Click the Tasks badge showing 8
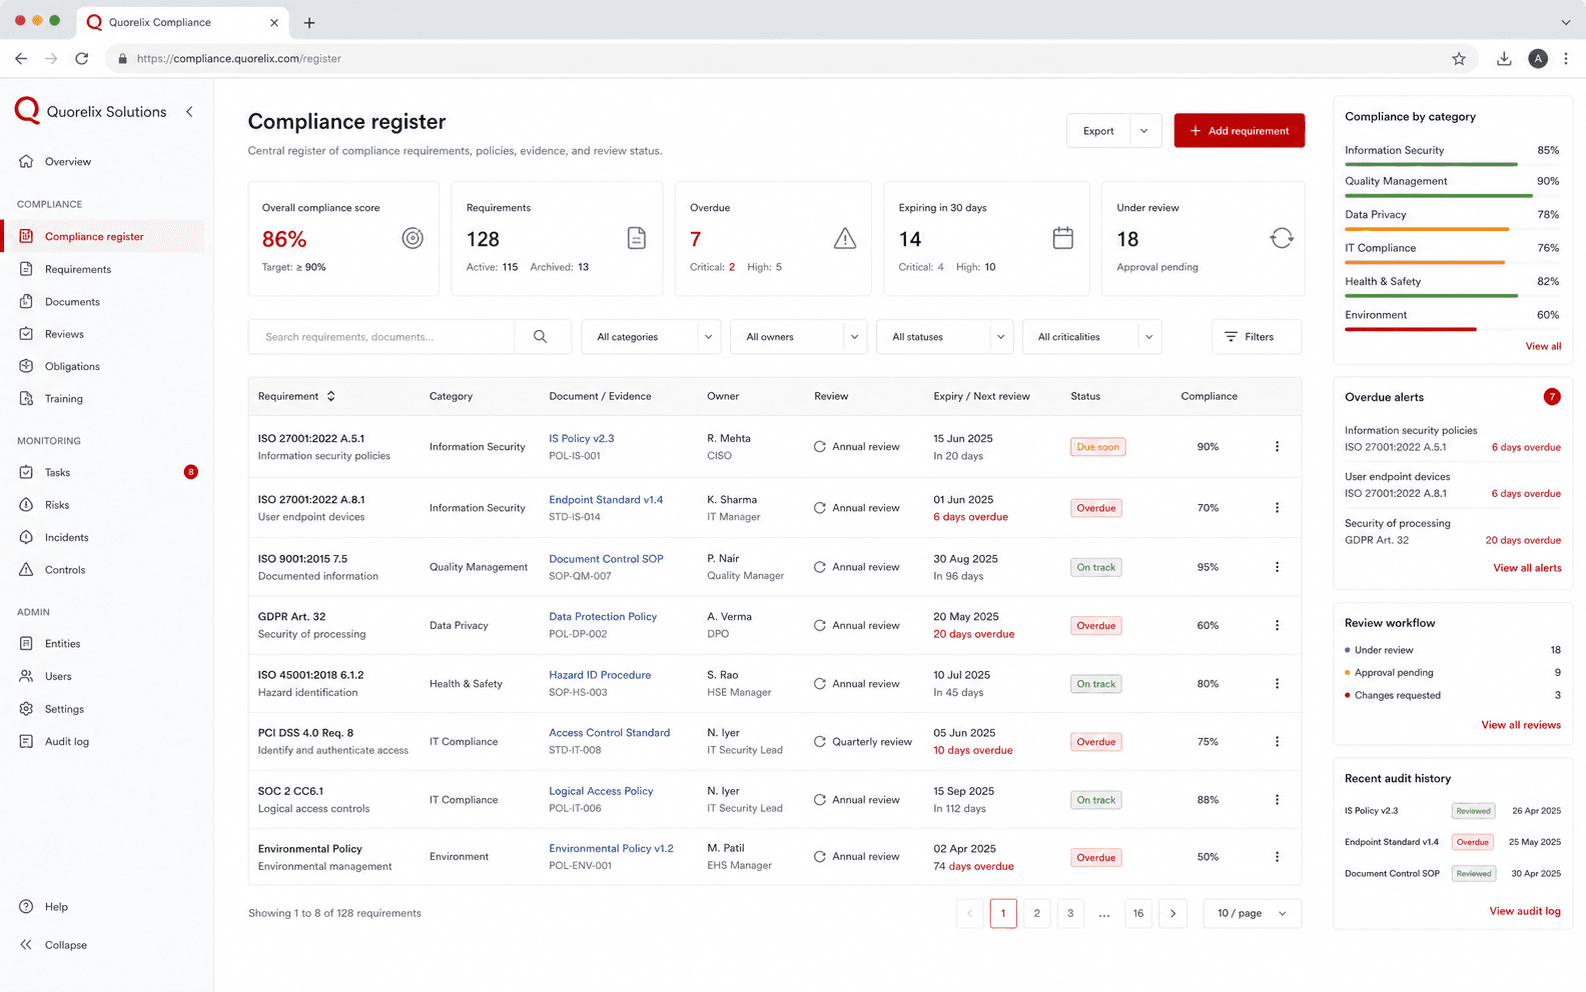 pyautogui.click(x=190, y=472)
